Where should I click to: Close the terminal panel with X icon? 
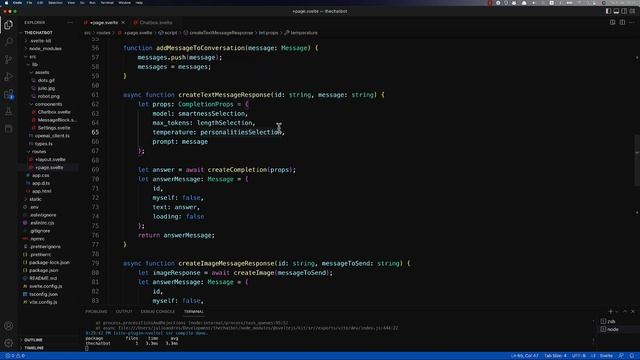(633, 311)
